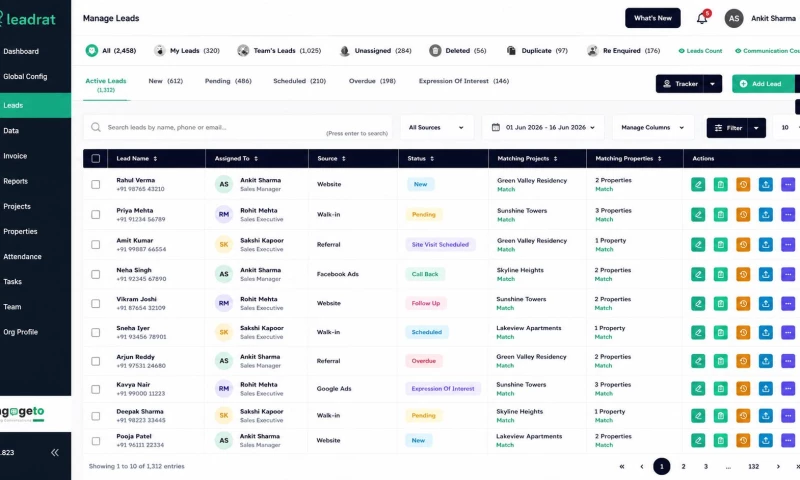Switch to the Pending tab
The image size is (800, 480).
[228, 81]
